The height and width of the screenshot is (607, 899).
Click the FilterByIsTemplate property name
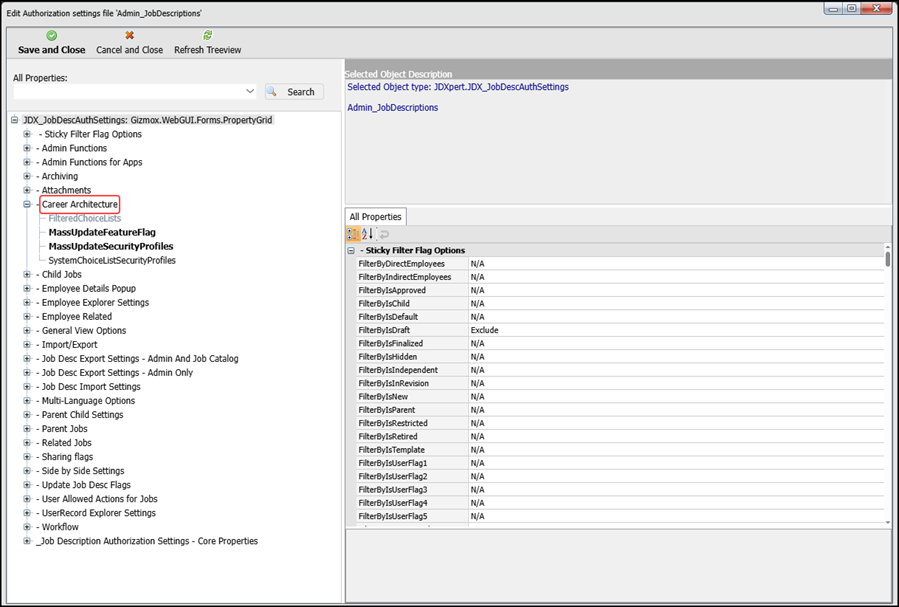(x=392, y=450)
